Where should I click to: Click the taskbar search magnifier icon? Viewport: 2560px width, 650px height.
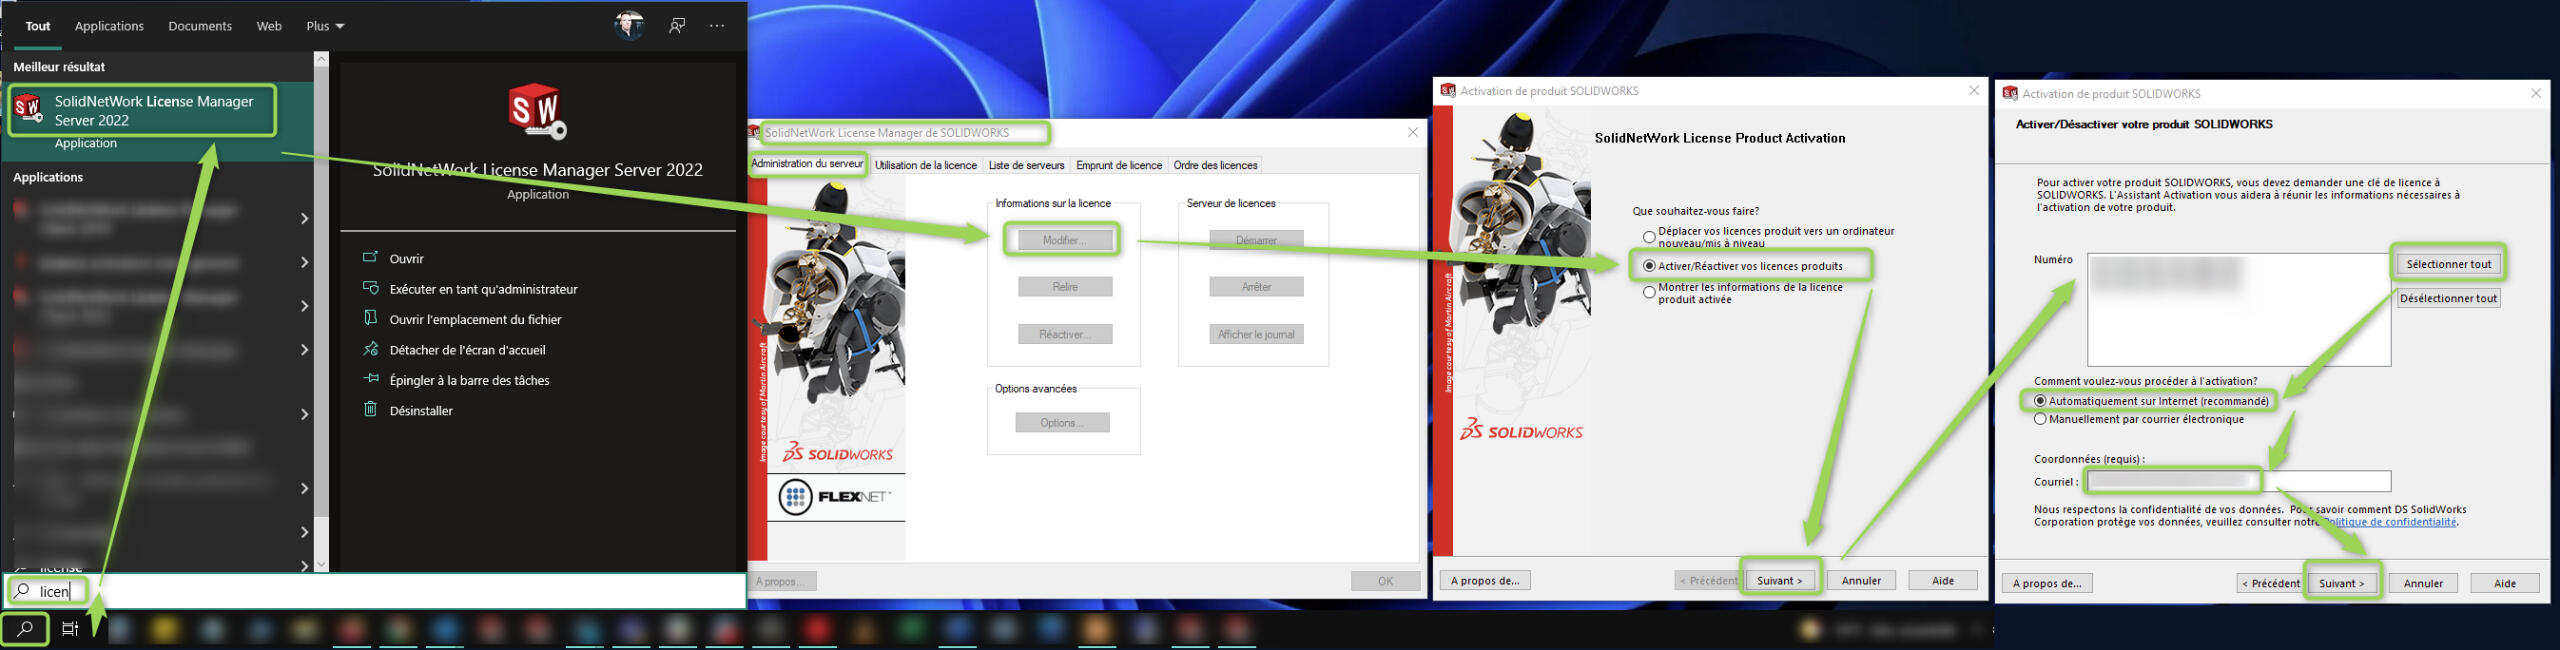pos(25,629)
